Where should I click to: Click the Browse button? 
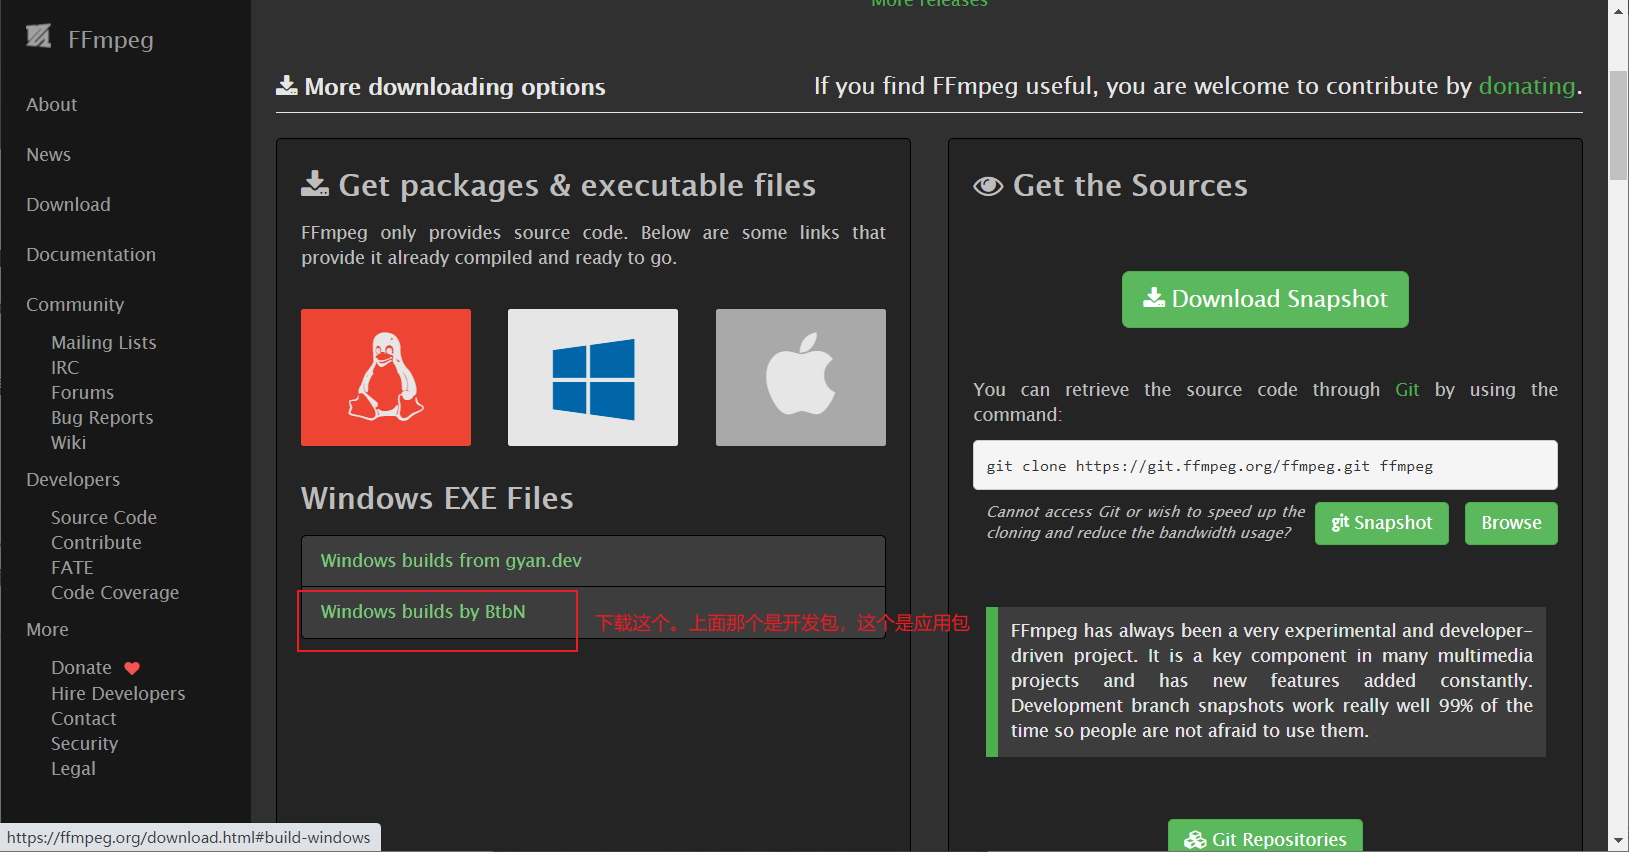click(x=1511, y=523)
